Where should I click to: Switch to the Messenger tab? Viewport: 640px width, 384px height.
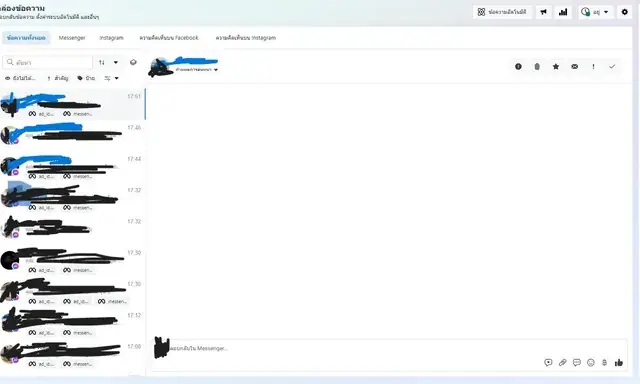click(72, 38)
